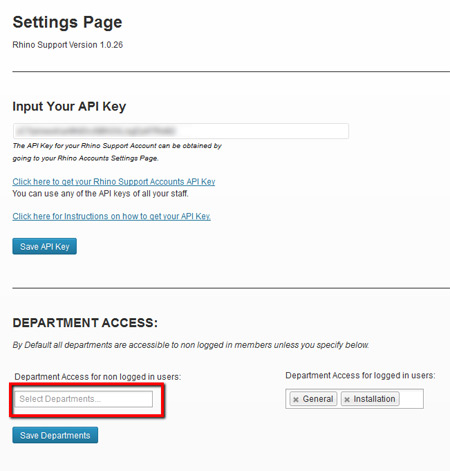Screen dimensions: 450x471
Task: Click the Rhino Support Version 1.0.26 text
Action: pos(68,45)
